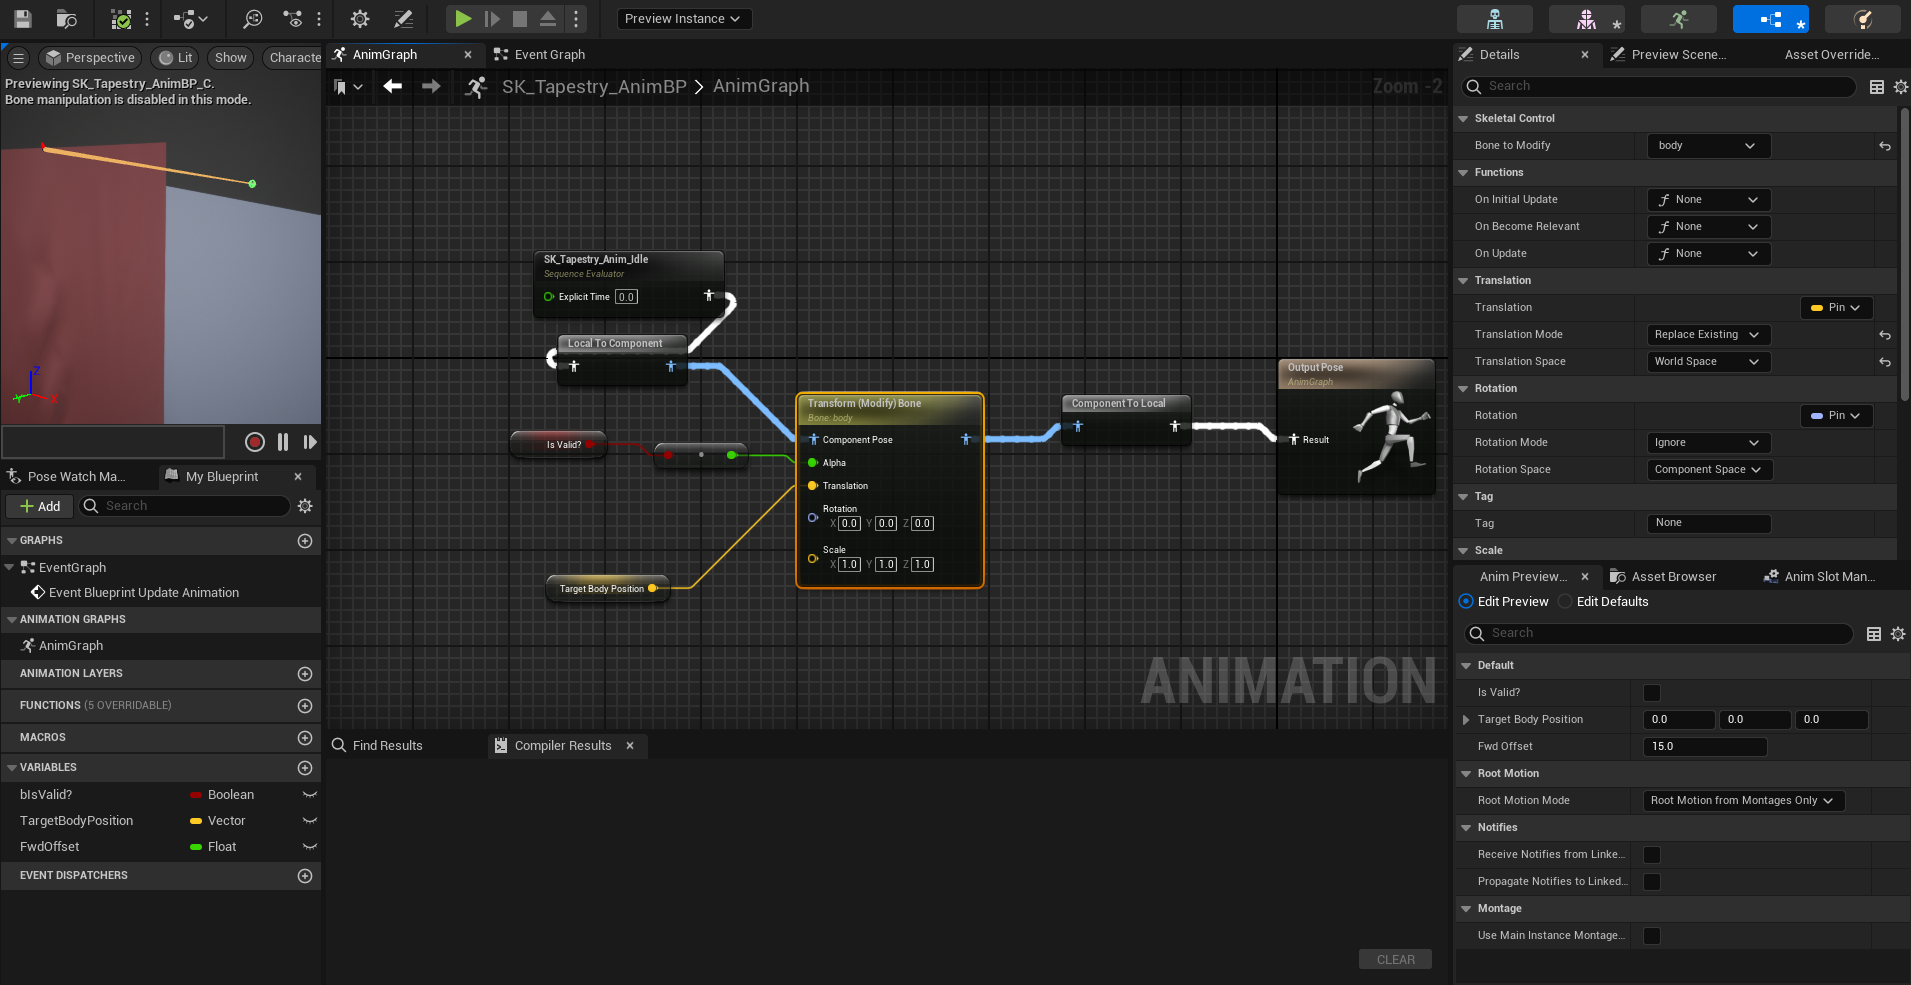1911x985 pixels.
Task: Toggle visibility eye for TargetBodyPosition variable
Action: tap(310, 821)
